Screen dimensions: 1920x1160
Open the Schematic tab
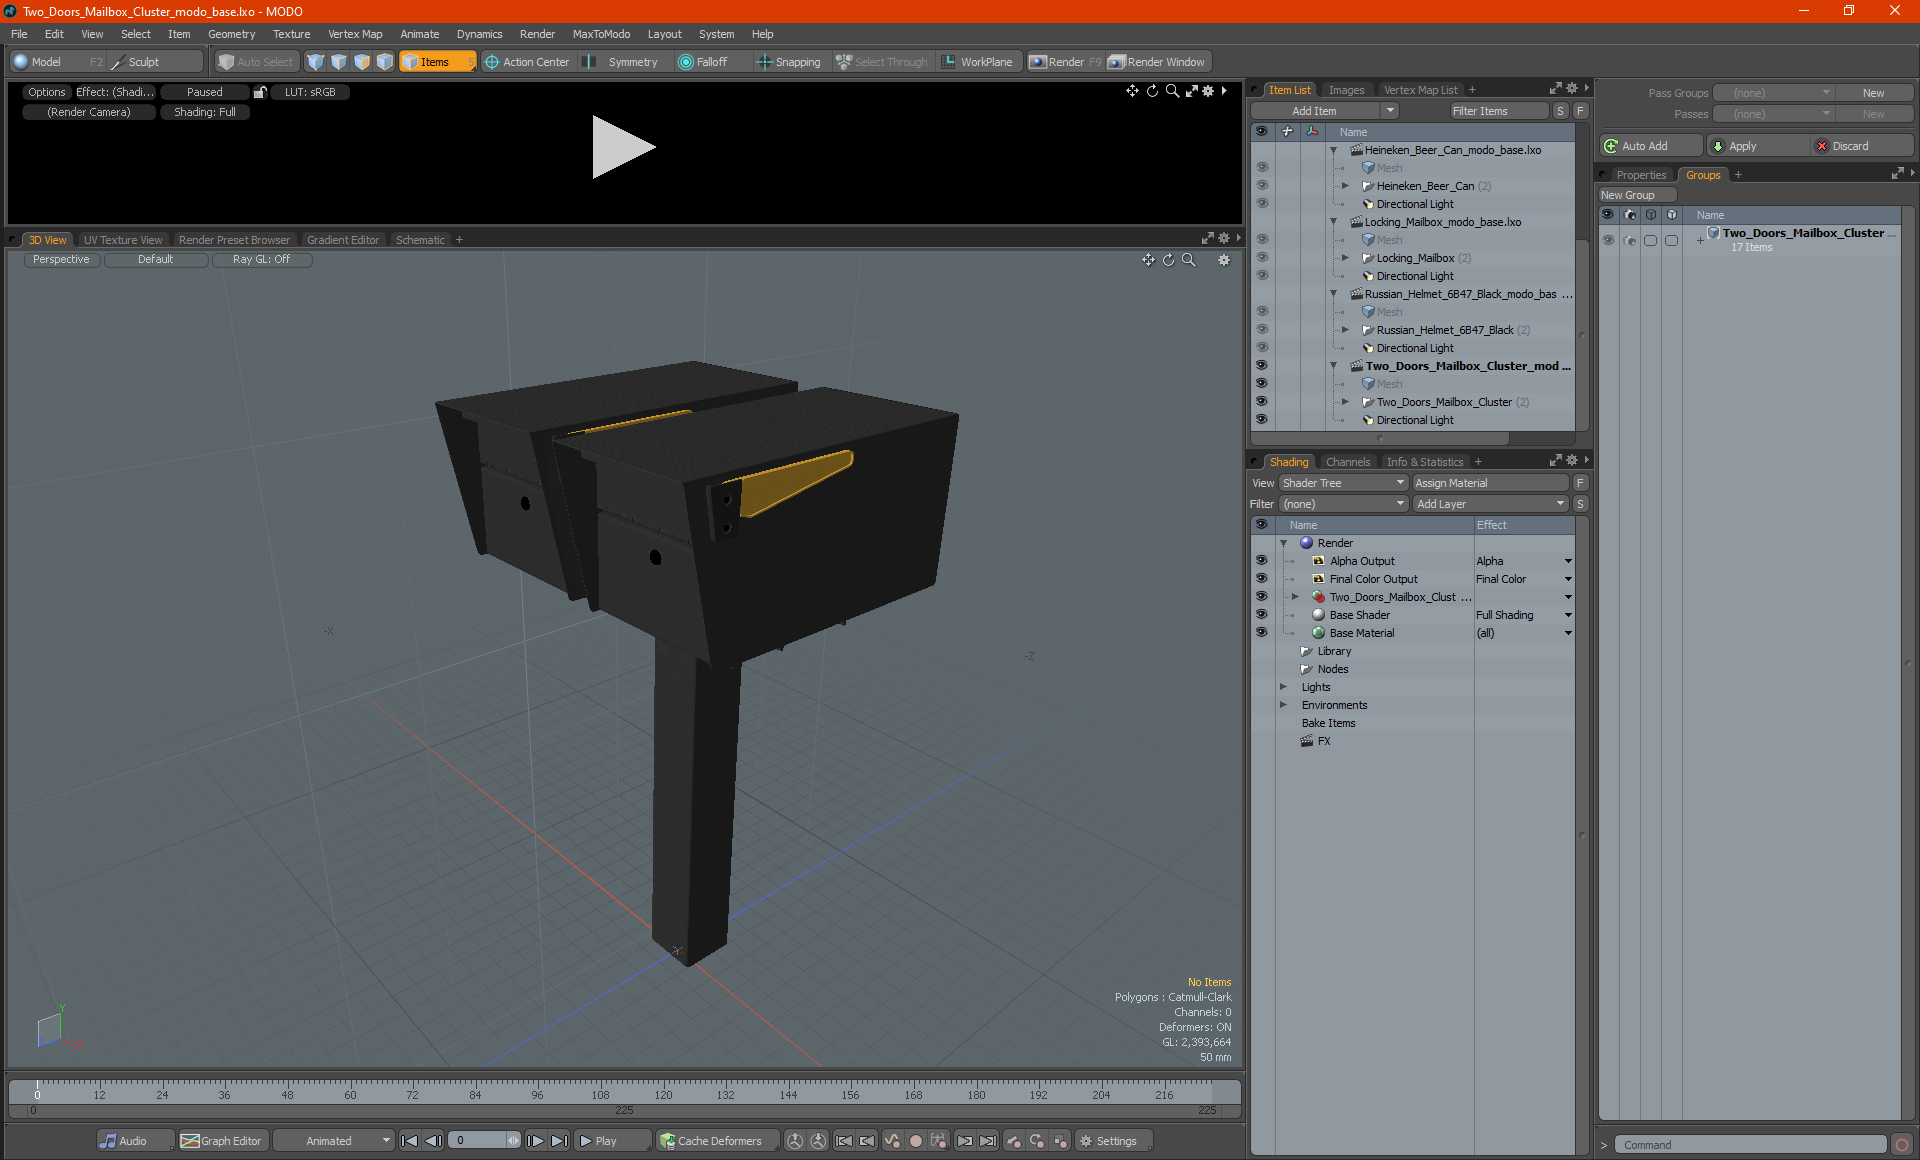[420, 240]
